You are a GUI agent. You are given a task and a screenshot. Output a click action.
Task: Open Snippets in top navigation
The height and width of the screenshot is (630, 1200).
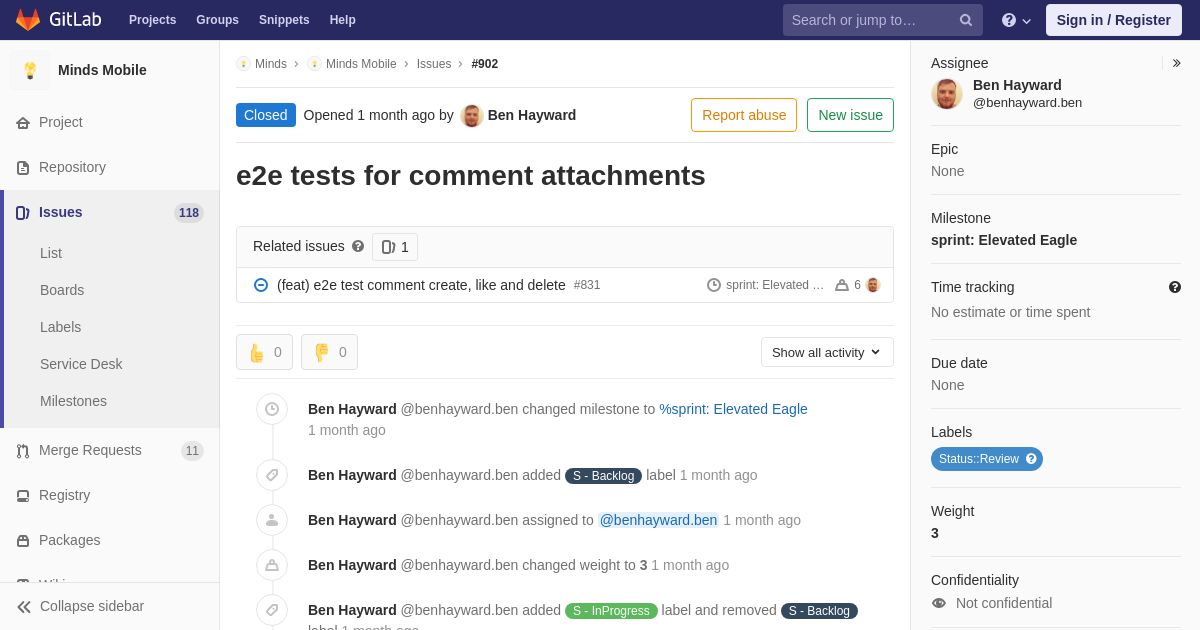click(x=284, y=20)
